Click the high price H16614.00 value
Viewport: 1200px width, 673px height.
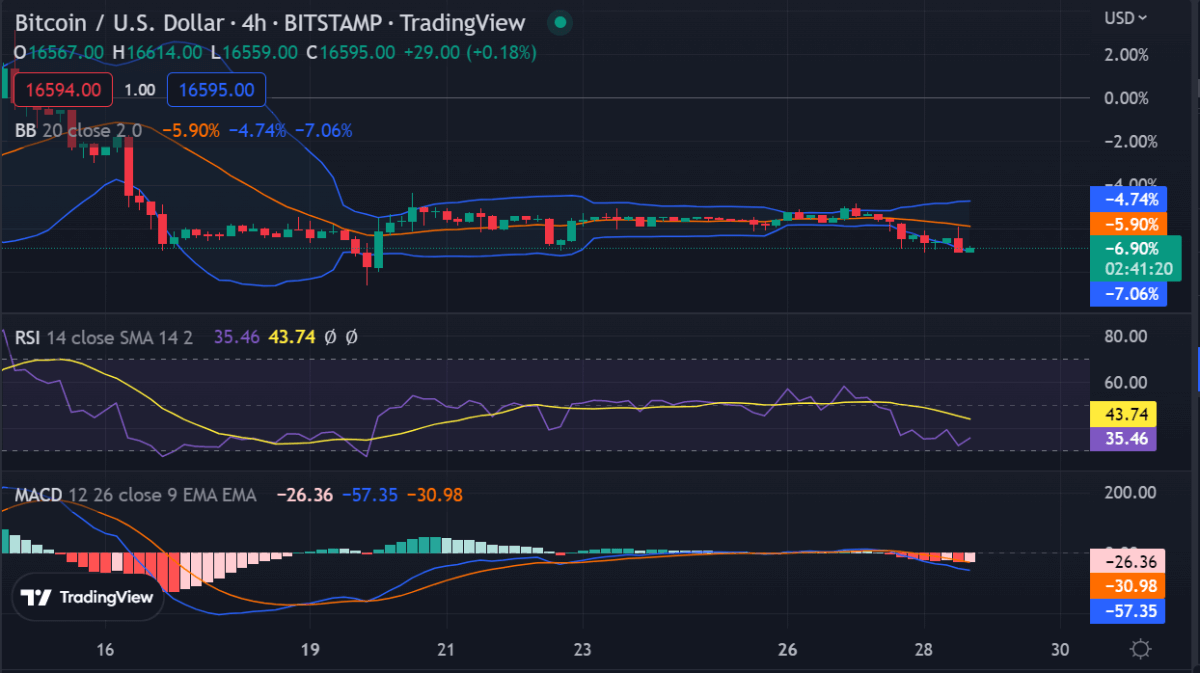pyautogui.click(x=158, y=52)
